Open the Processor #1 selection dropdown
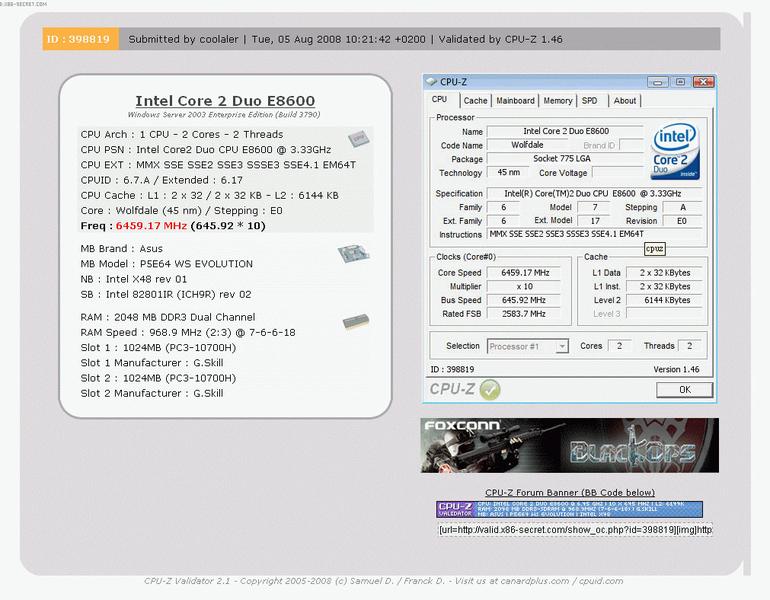Screen dimensions: 770x600 tap(562, 347)
